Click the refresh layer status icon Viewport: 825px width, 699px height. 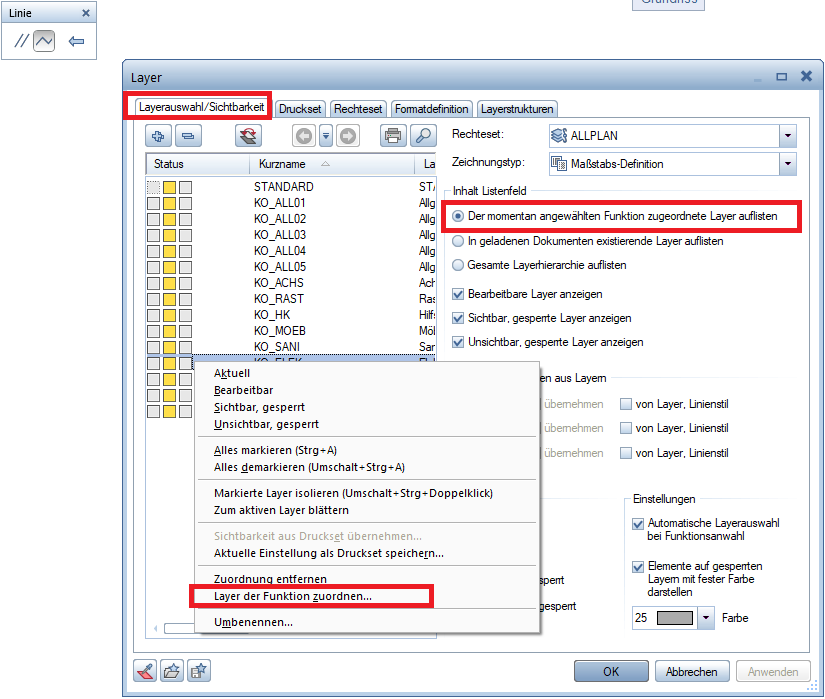pos(248,136)
